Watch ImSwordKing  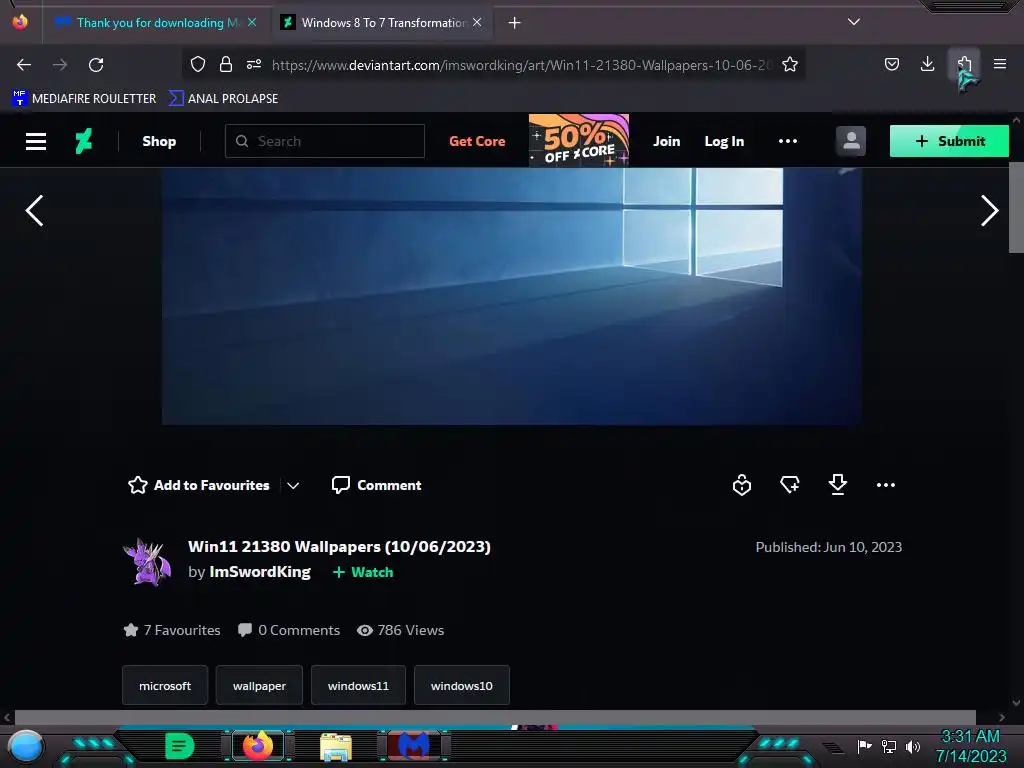click(363, 572)
